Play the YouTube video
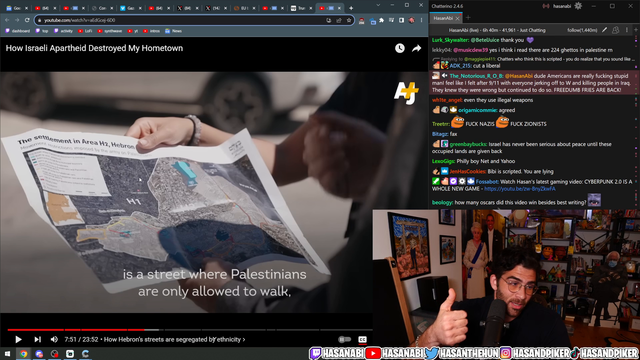 coord(18,339)
